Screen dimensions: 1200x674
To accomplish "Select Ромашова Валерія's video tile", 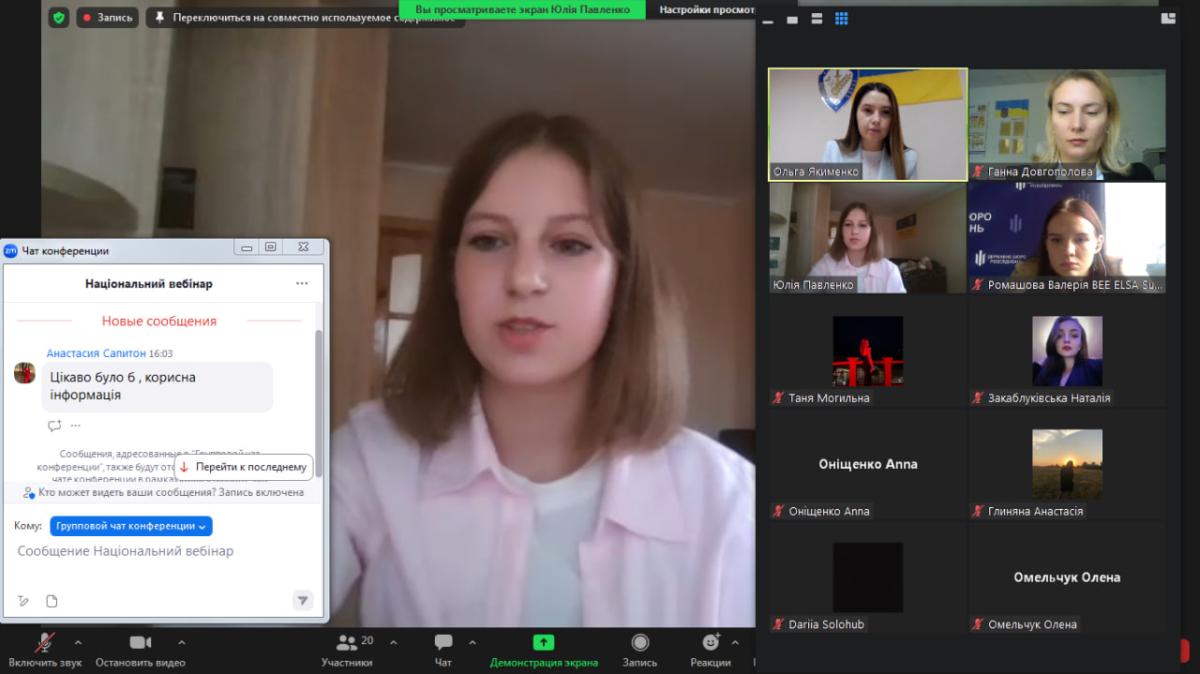I will pos(1068,238).
